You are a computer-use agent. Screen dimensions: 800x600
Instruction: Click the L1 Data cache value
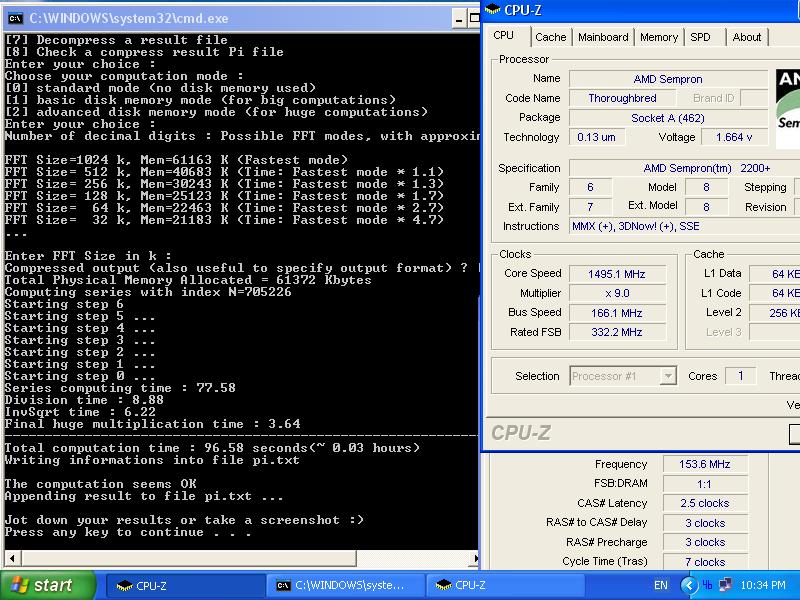coord(774,274)
